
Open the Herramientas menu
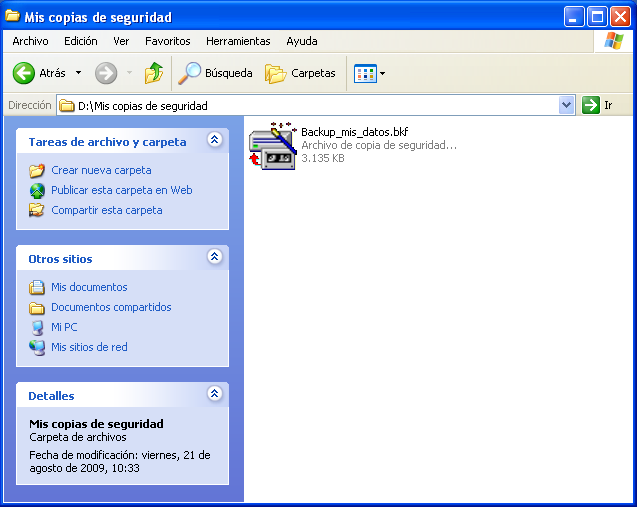coord(238,41)
